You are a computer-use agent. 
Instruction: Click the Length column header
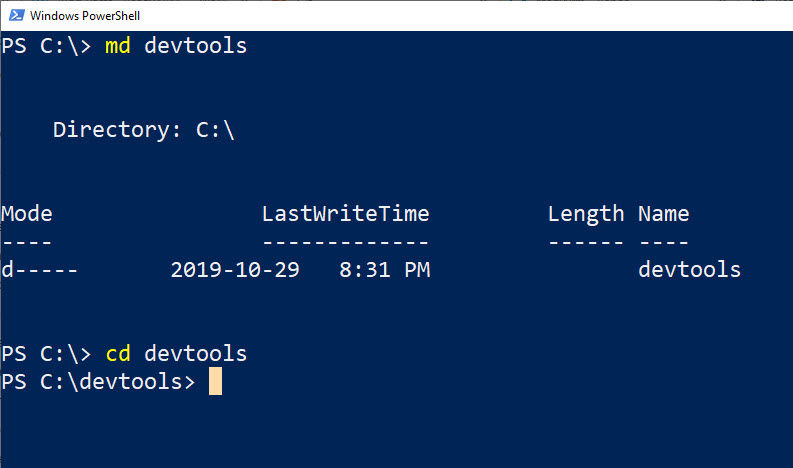tap(585, 213)
